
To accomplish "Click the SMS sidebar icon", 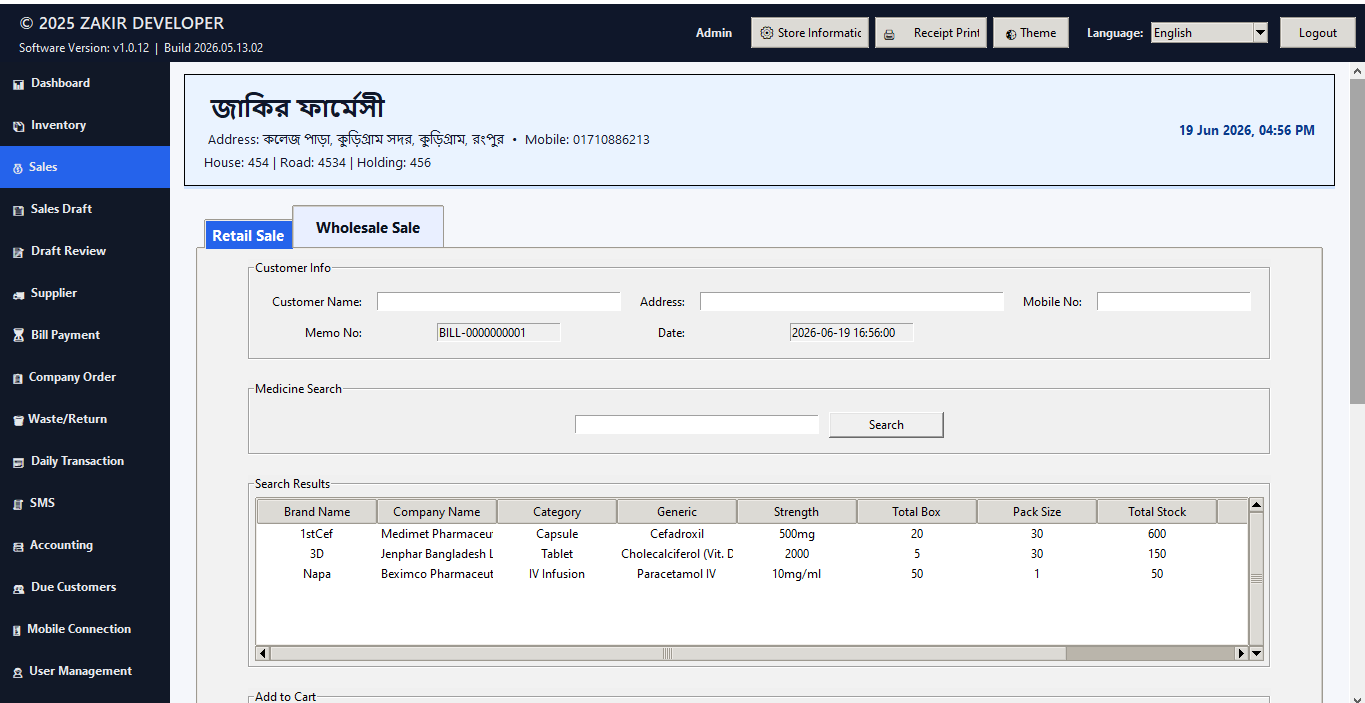I will click(x=18, y=504).
